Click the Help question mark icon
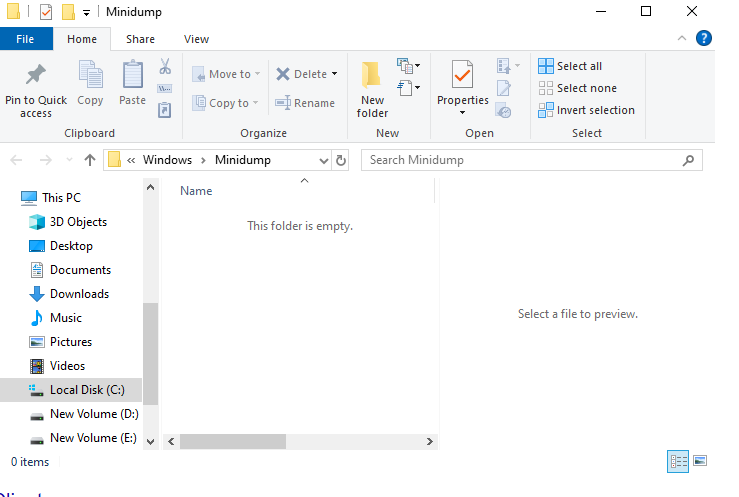This screenshot has width=739, height=497. tap(704, 38)
